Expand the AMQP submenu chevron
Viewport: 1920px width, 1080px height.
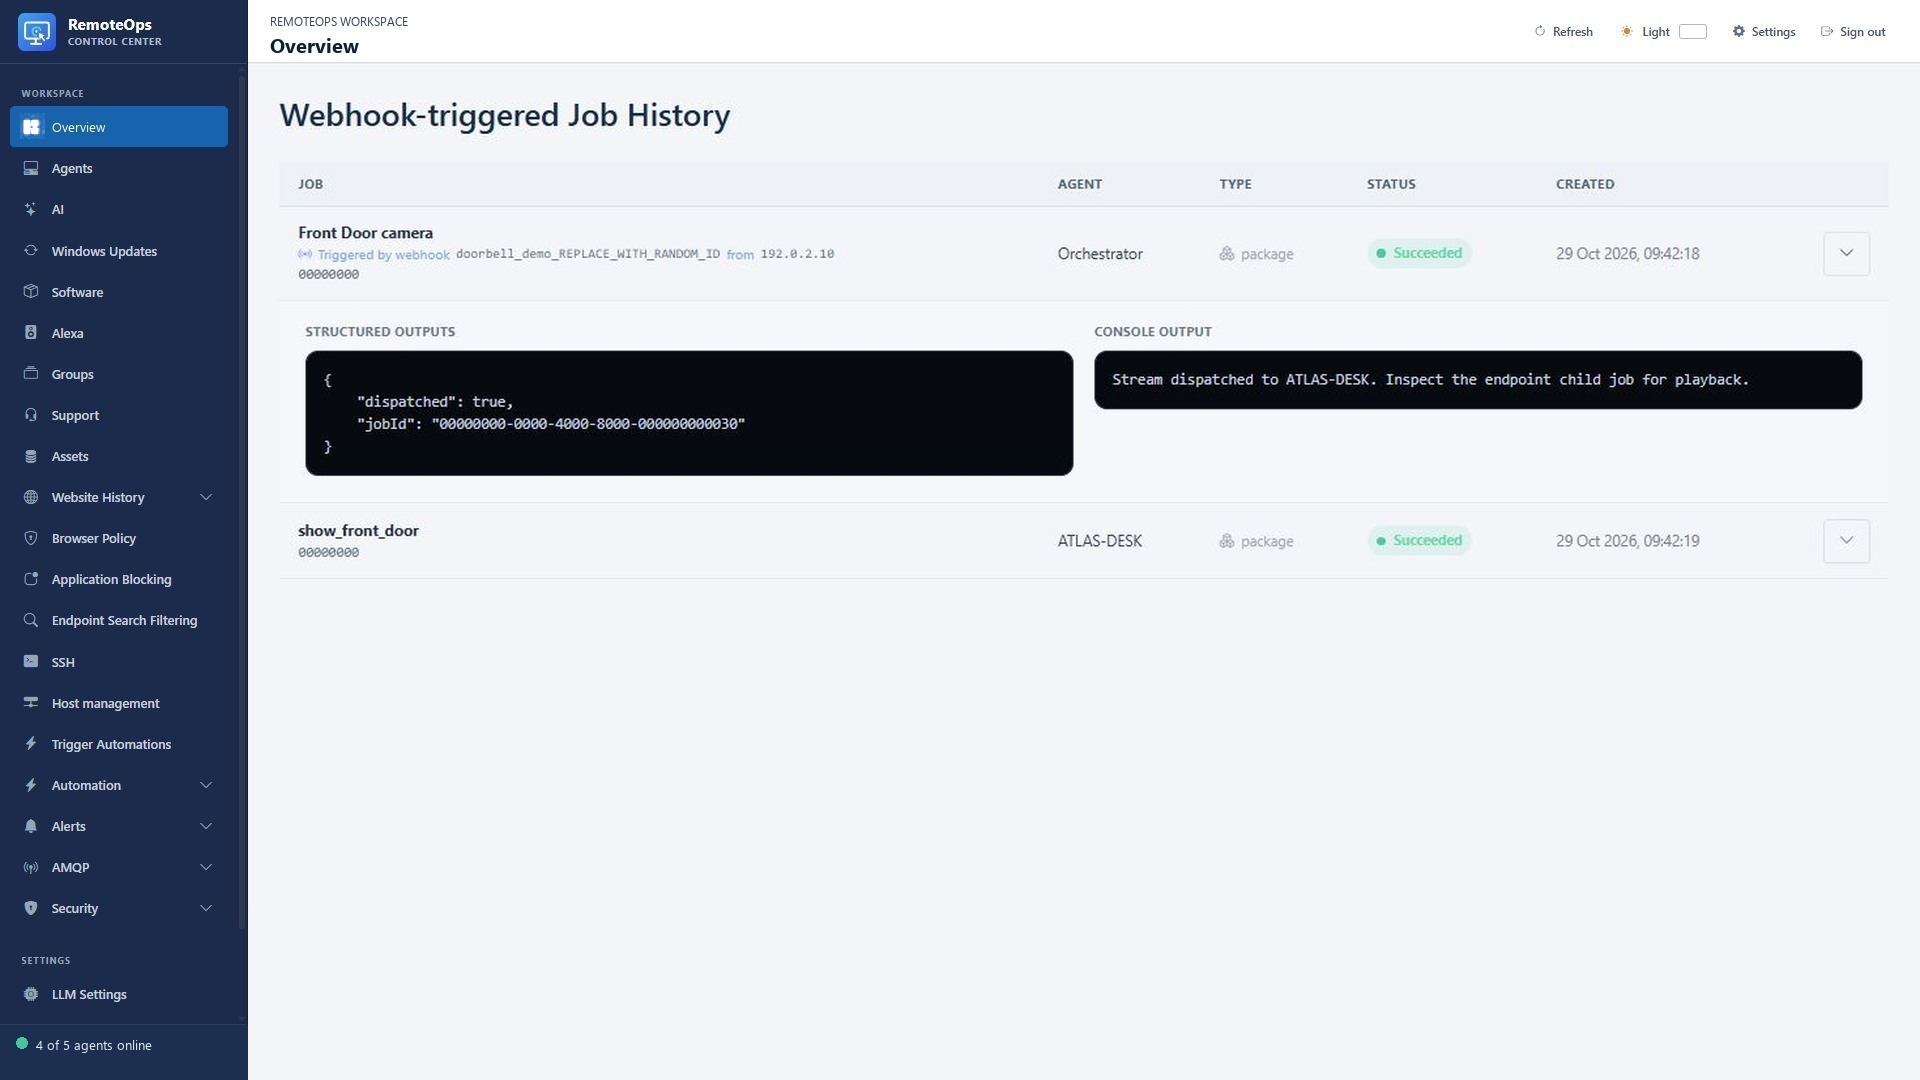tap(206, 867)
